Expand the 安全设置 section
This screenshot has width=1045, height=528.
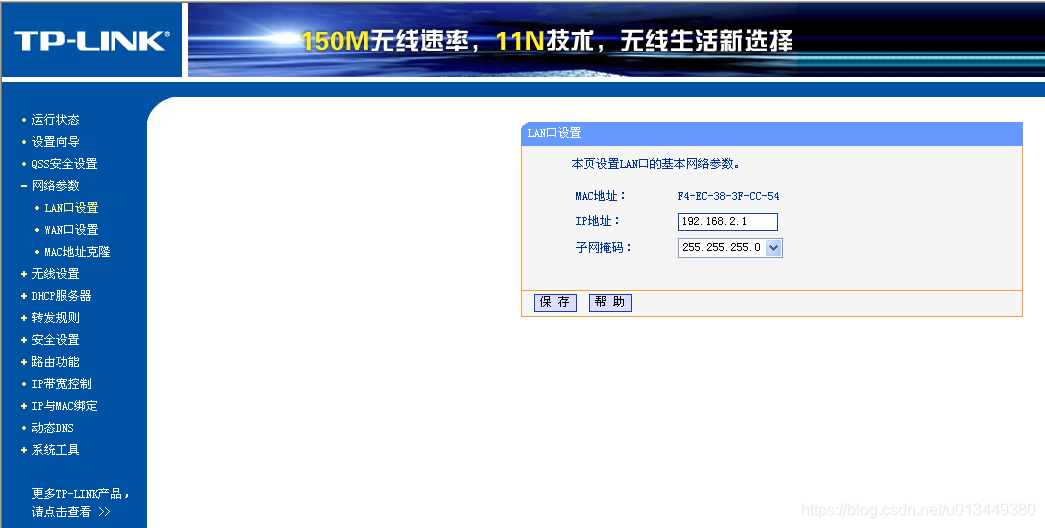(x=55, y=340)
